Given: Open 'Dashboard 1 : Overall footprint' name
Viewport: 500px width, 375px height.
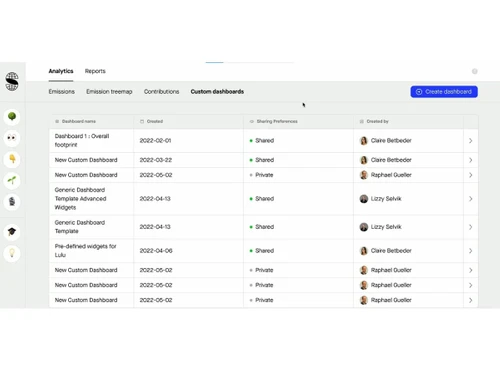Looking at the screenshot, I should point(82,140).
